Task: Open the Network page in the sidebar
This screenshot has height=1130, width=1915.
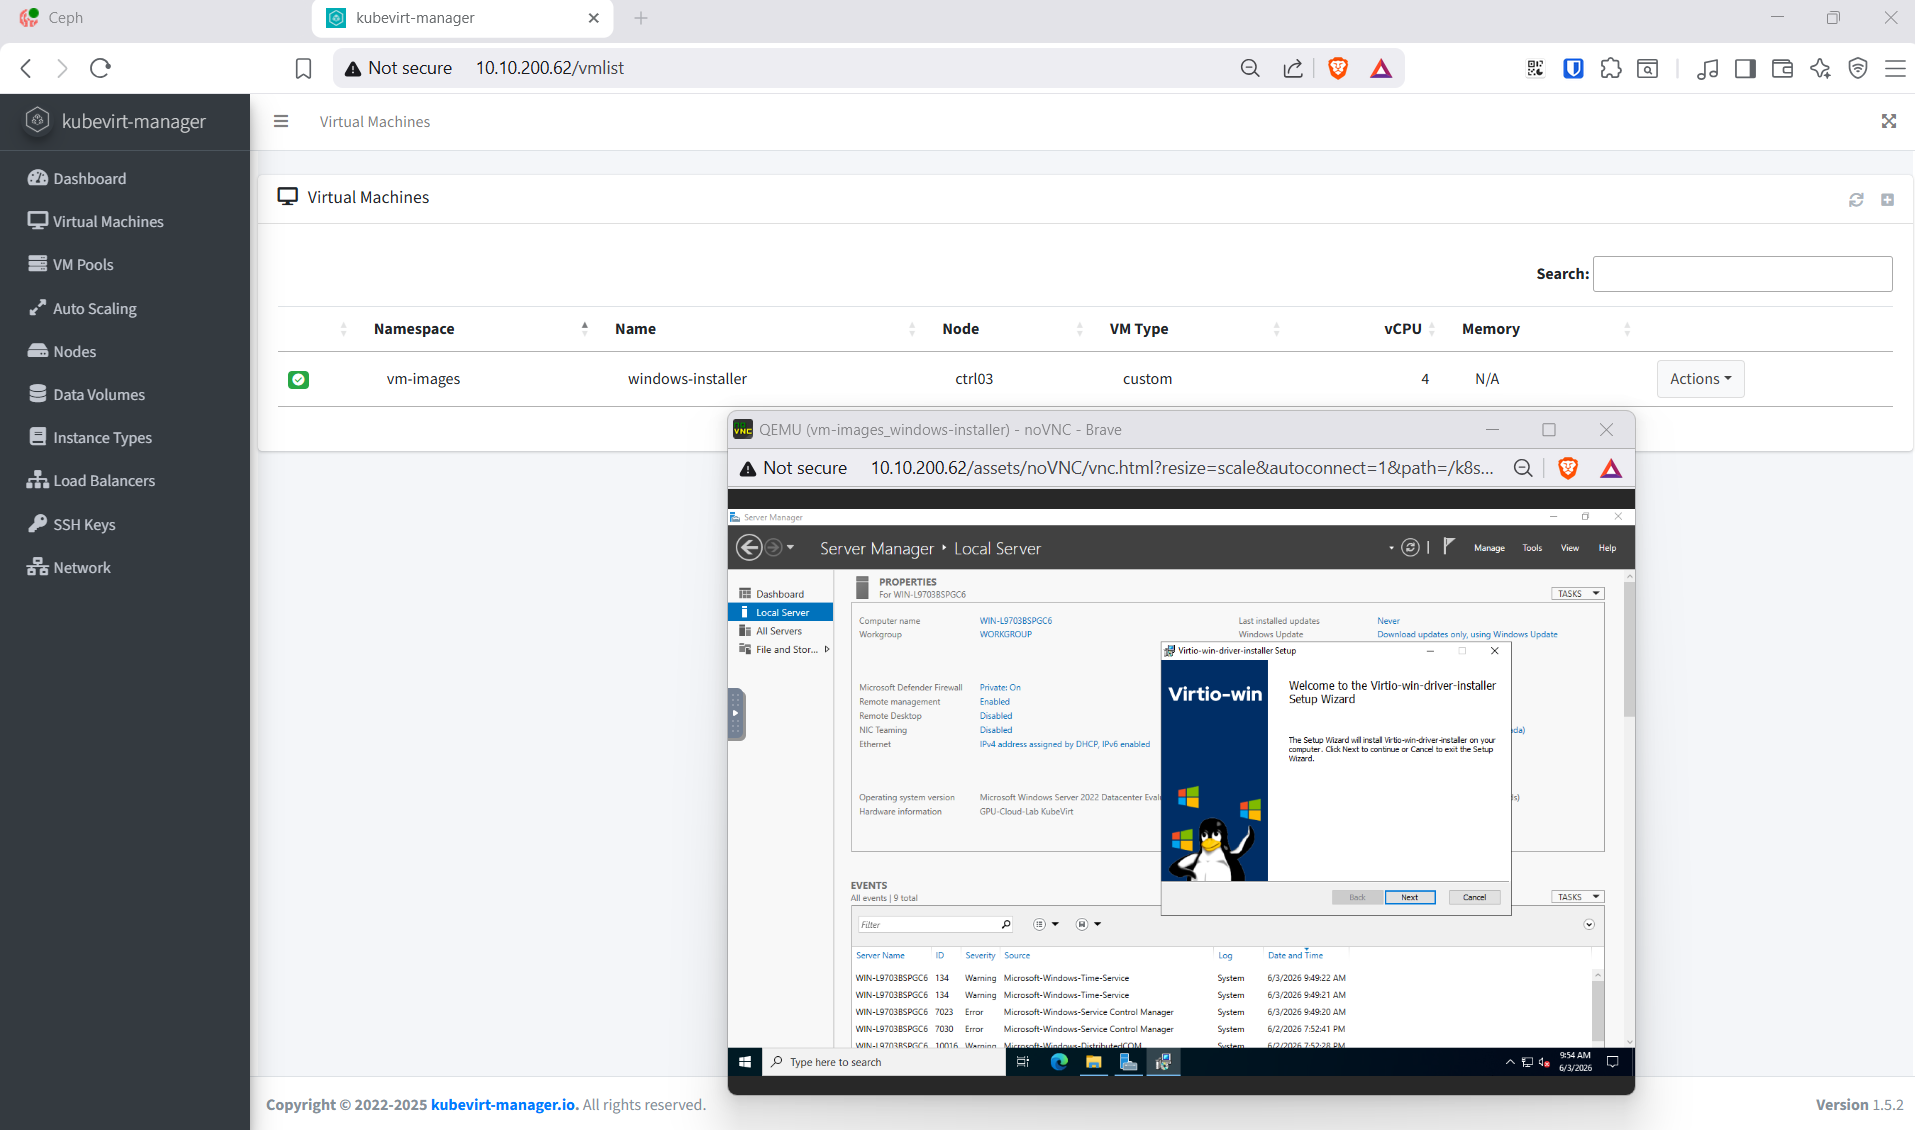Action: pyautogui.click(x=70, y=567)
